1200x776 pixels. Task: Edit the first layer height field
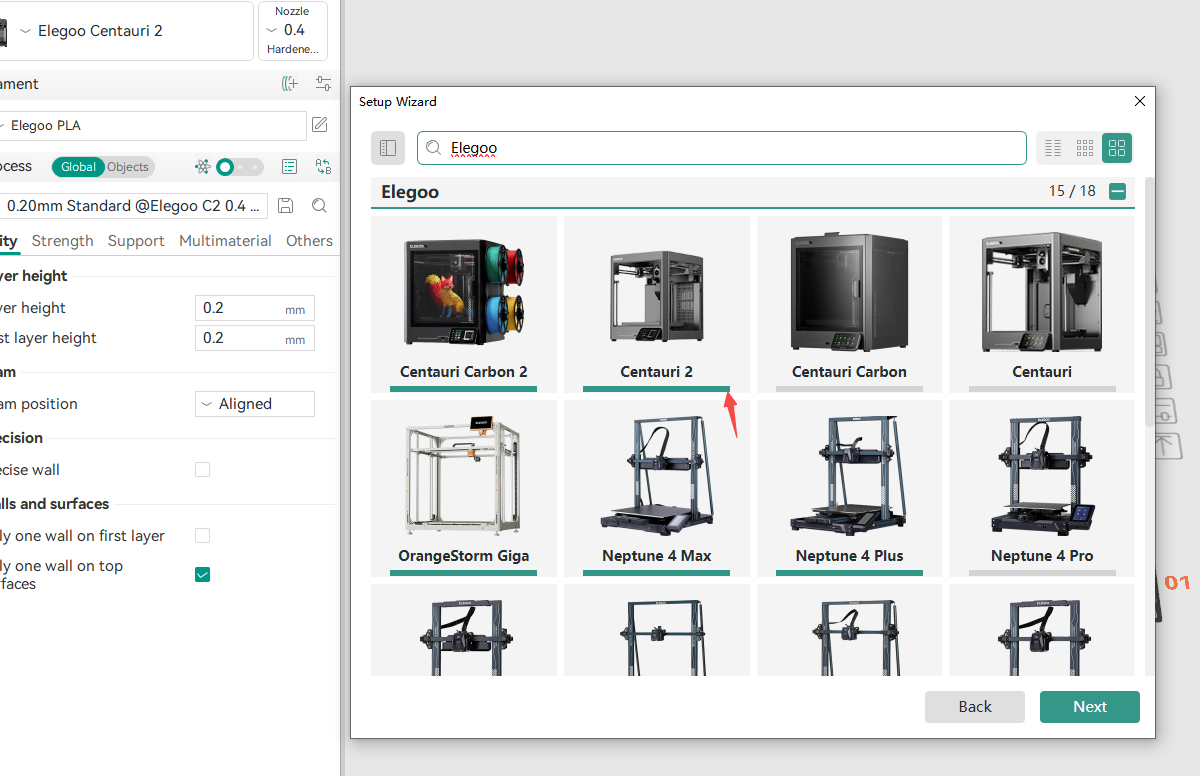(x=255, y=338)
